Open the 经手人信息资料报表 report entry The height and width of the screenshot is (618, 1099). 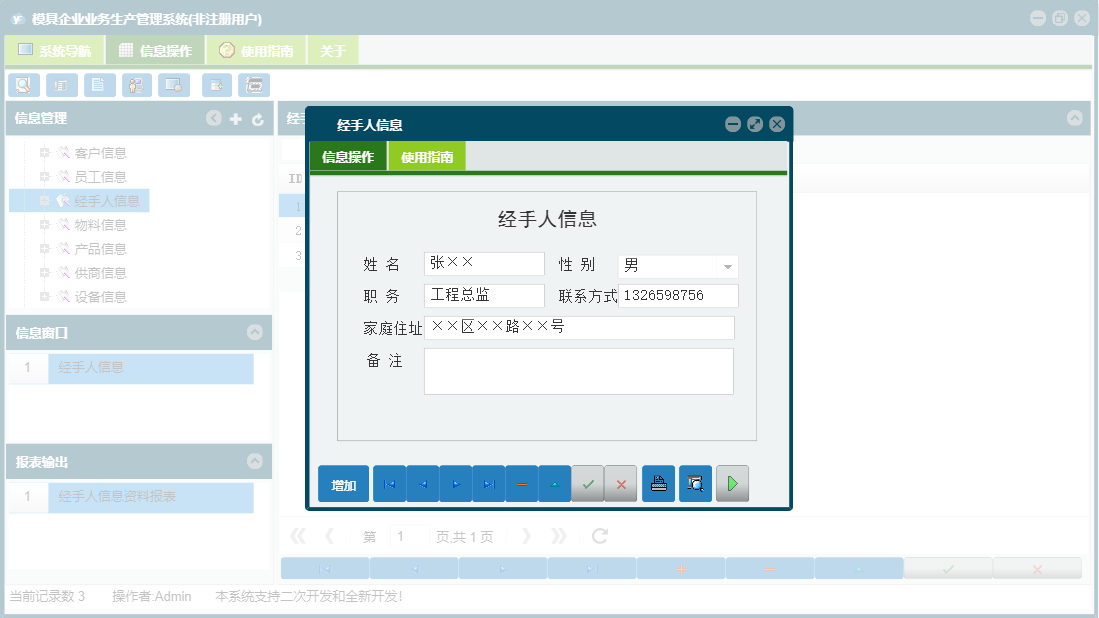click(150, 497)
